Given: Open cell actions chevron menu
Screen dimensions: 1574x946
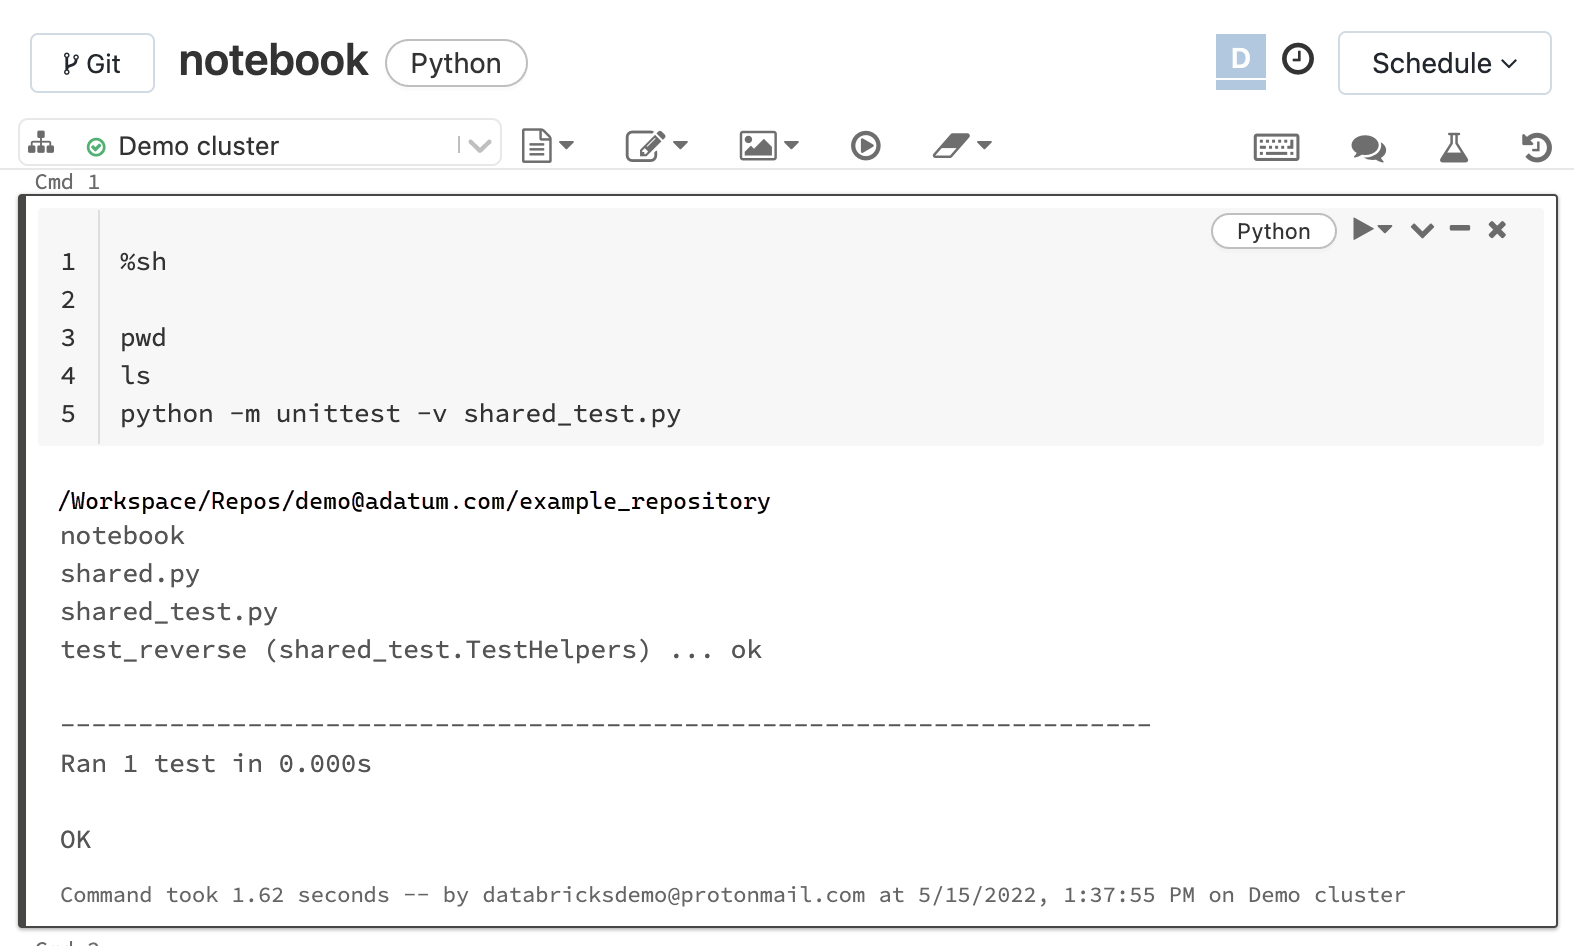Looking at the screenshot, I should [x=1422, y=230].
